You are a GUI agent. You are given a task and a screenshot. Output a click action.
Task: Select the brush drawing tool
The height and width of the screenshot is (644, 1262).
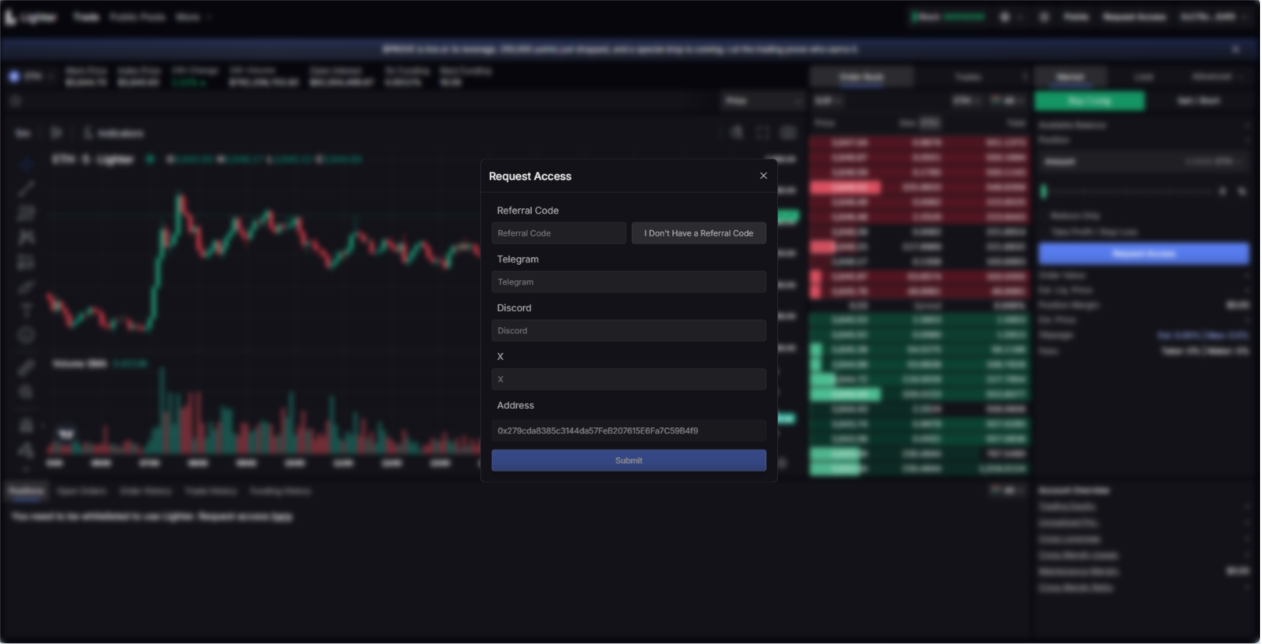click(26, 287)
